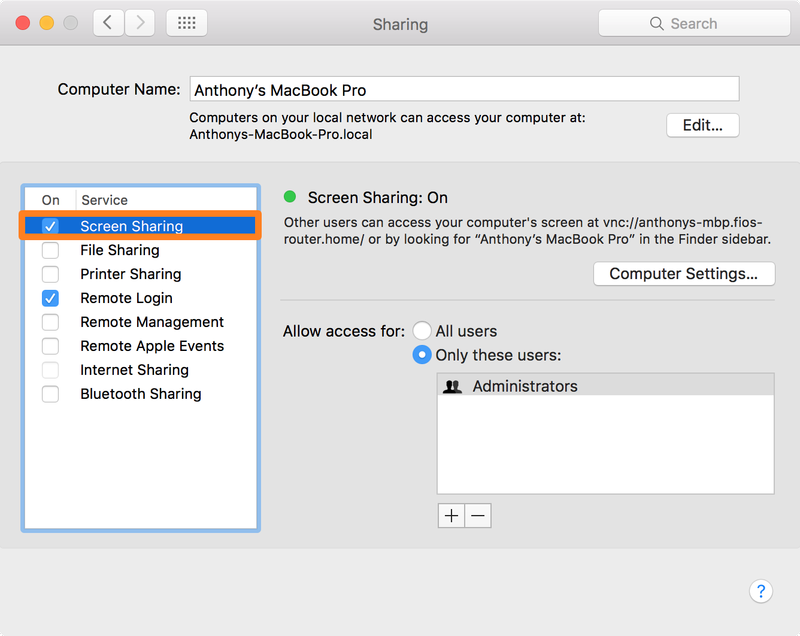Screen dimensions: 800x636
Task: Click the Edit... button
Action: click(703, 125)
